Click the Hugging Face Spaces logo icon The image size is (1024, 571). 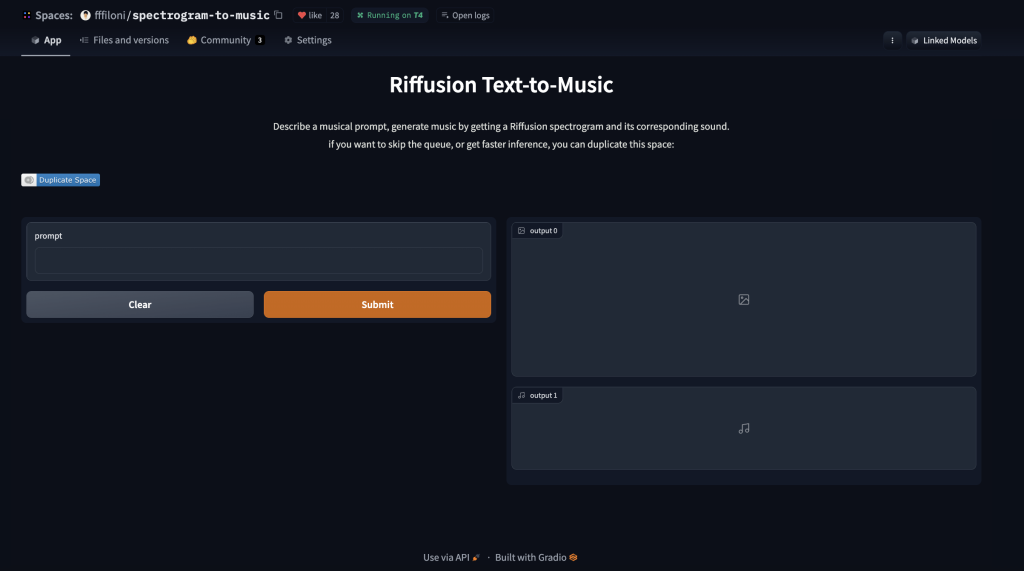(x=26, y=15)
